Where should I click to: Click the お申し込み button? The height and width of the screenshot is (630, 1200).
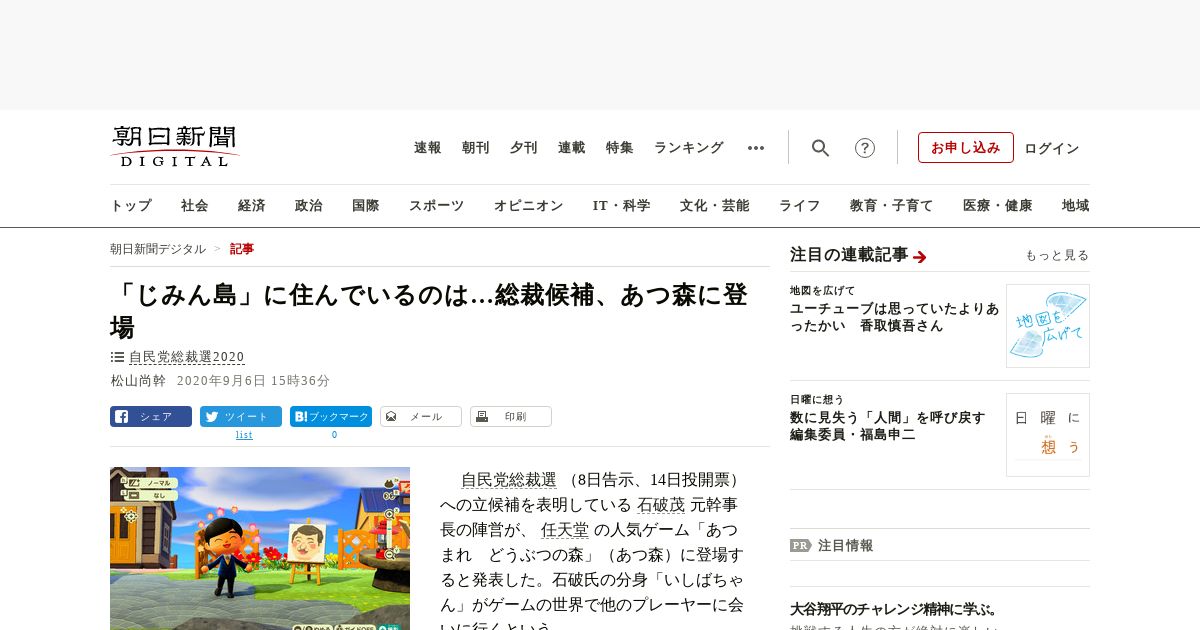click(x=966, y=148)
